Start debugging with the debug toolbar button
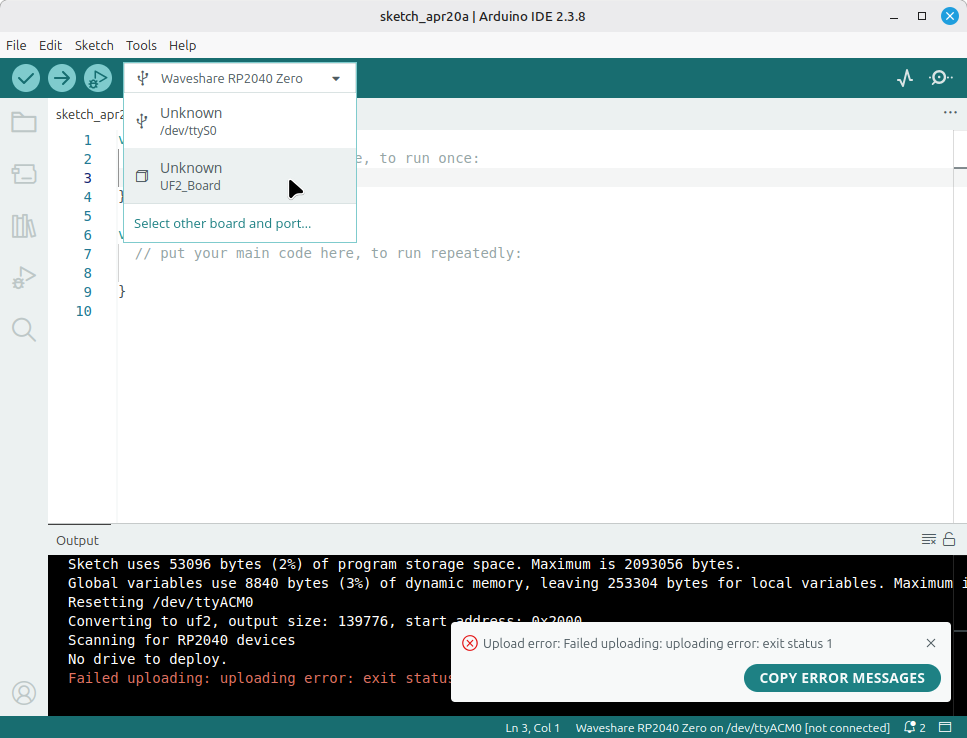Viewport: 967px width, 738px height. (x=97, y=78)
